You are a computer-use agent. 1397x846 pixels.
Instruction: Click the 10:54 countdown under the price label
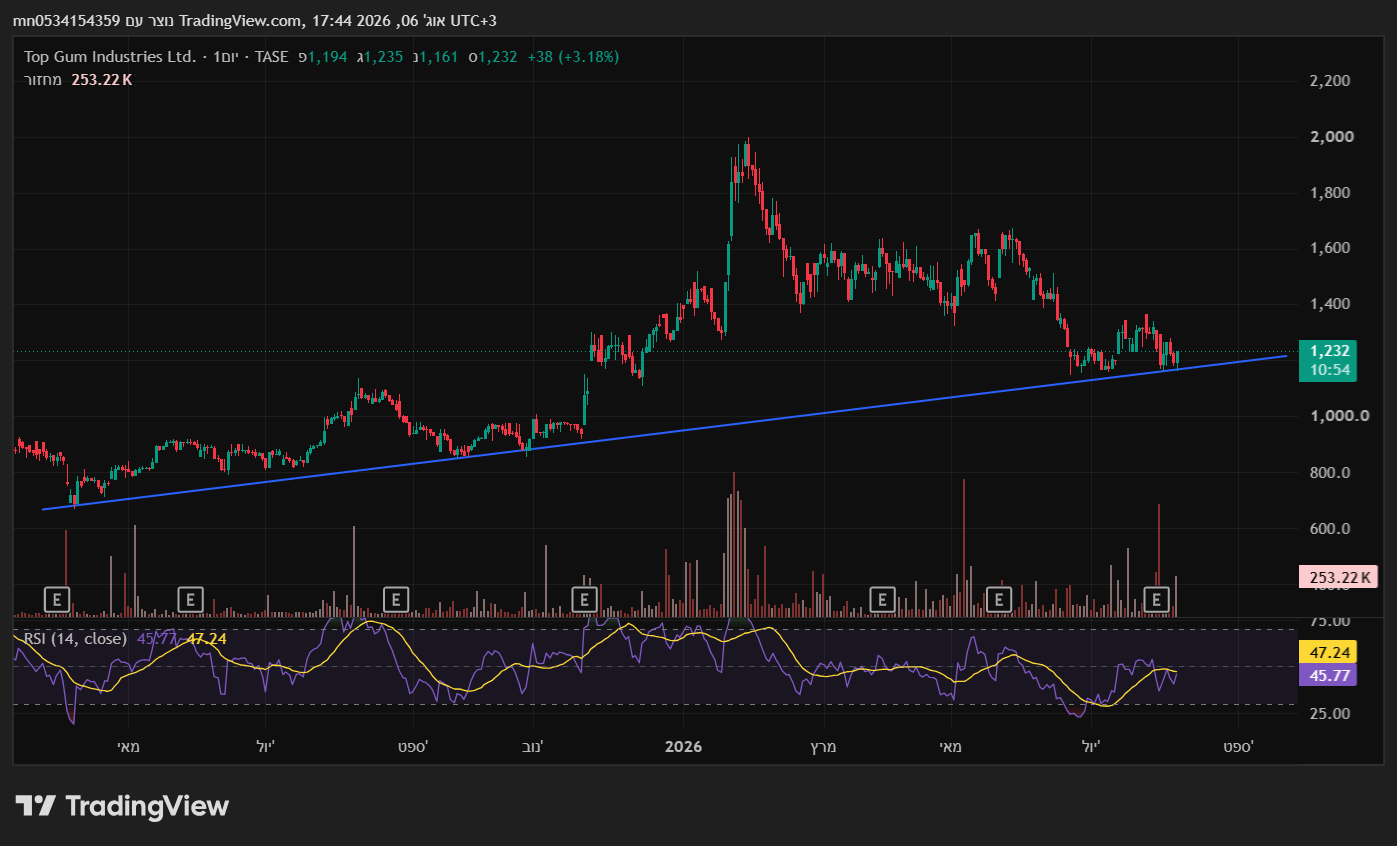[1329, 370]
